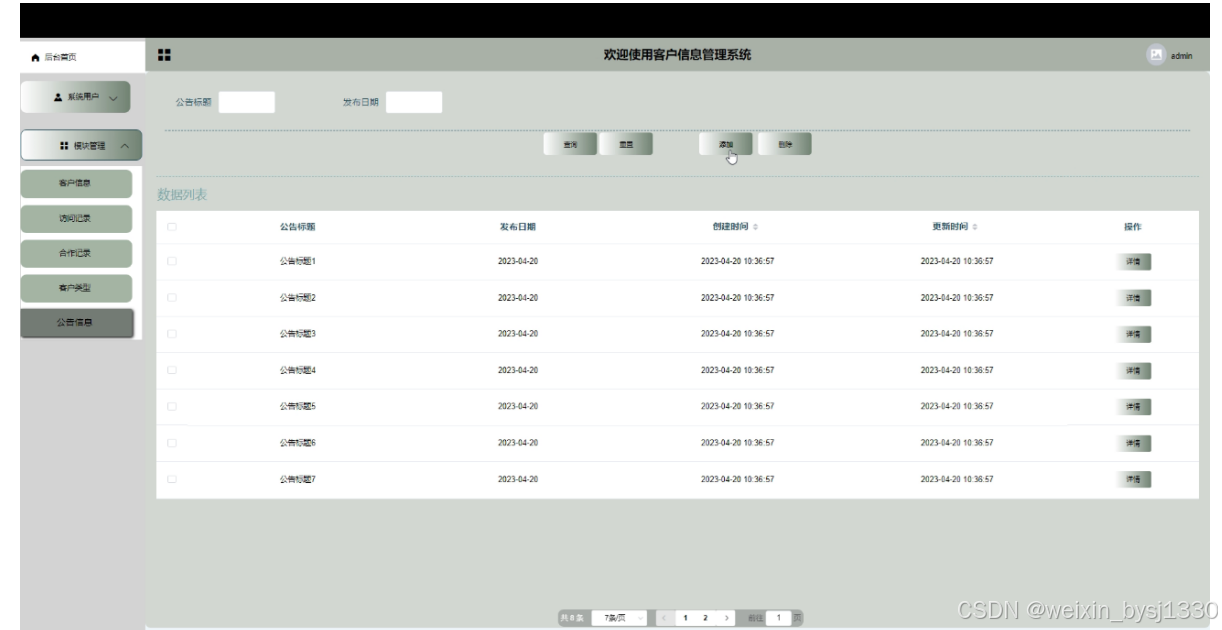Click the next page arrow
This screenshot has height=630, width=1222.
[726, 619]
